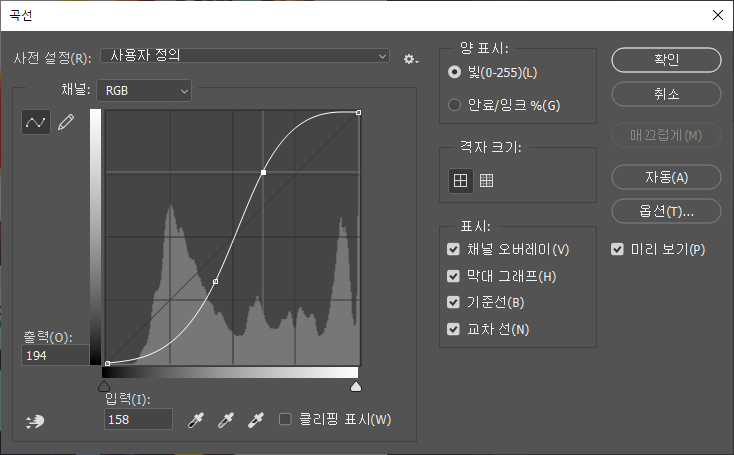The height and width of the screenshot is (455, 734).
Task: Toggle the 막대 그래프(H) checkbox
Action: (453, 276)
